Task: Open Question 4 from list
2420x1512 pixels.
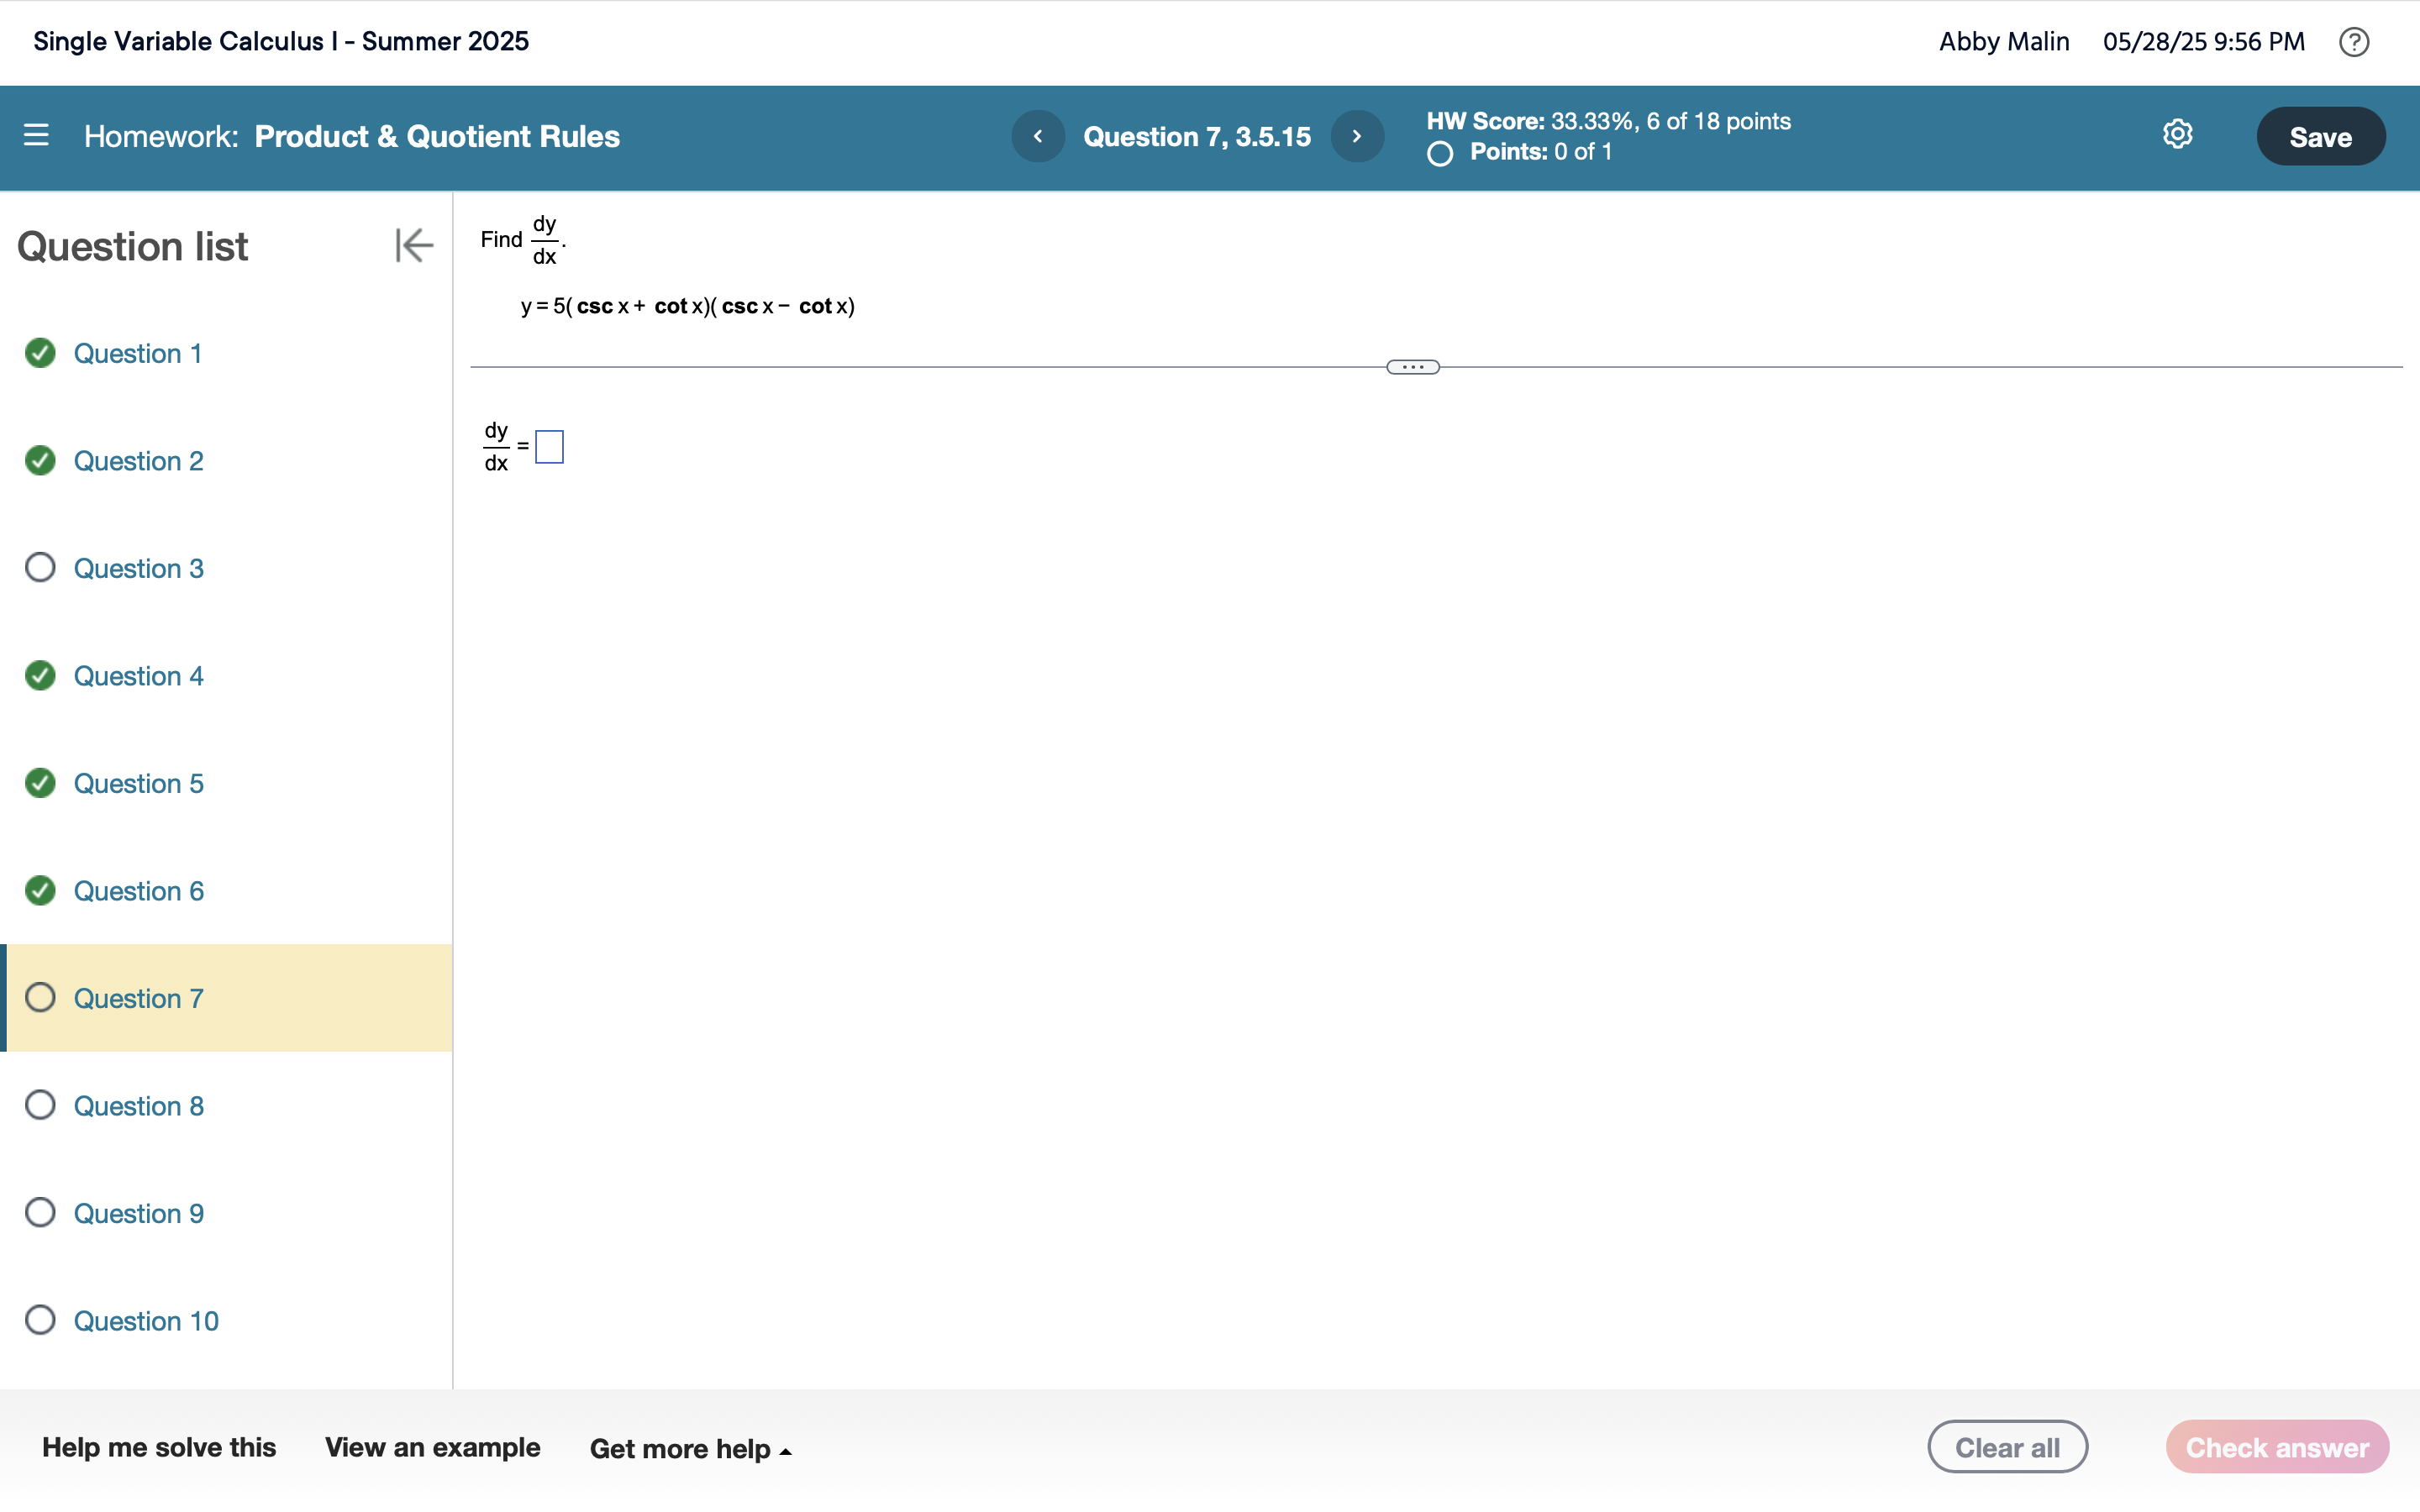Action: click(x=138, y=676)
